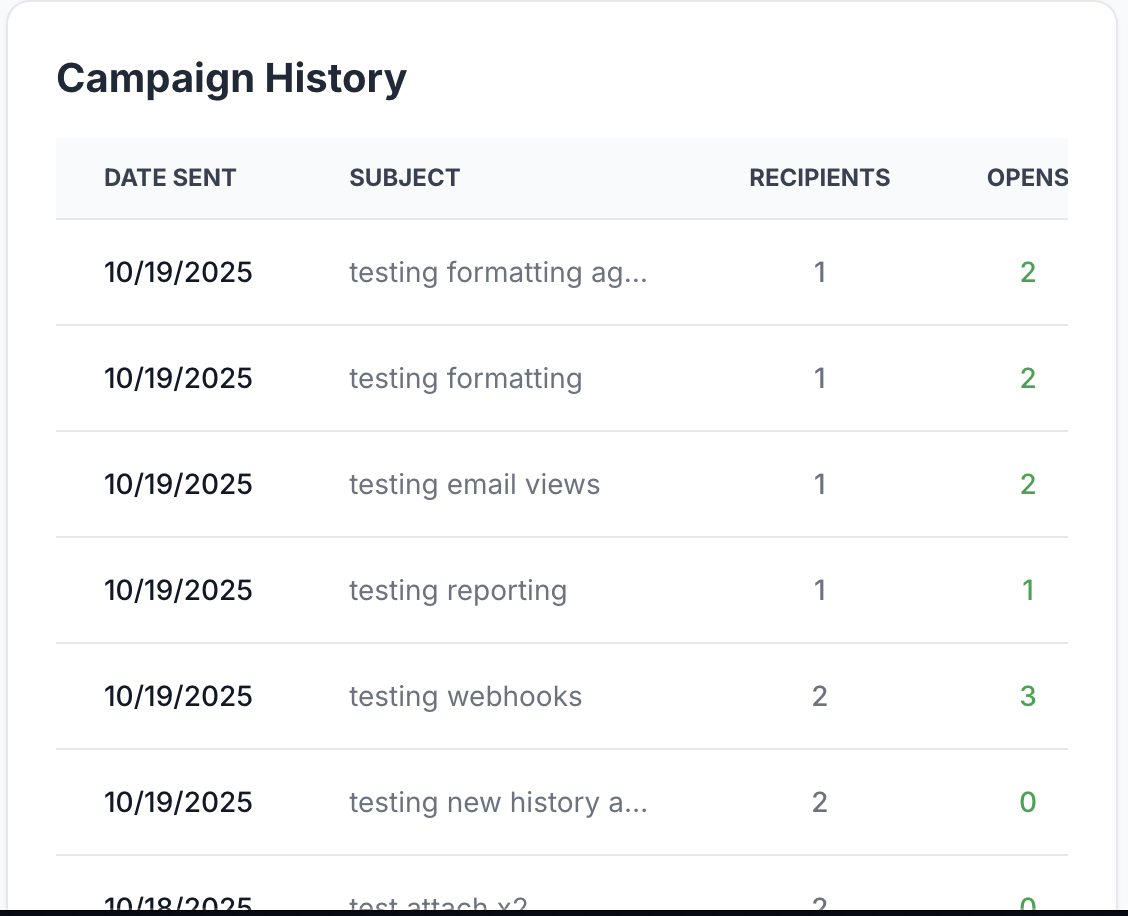Open the 'testing webhooks' campaign subject
This screenshot has height=916, width=1128.
pos(465,697)
